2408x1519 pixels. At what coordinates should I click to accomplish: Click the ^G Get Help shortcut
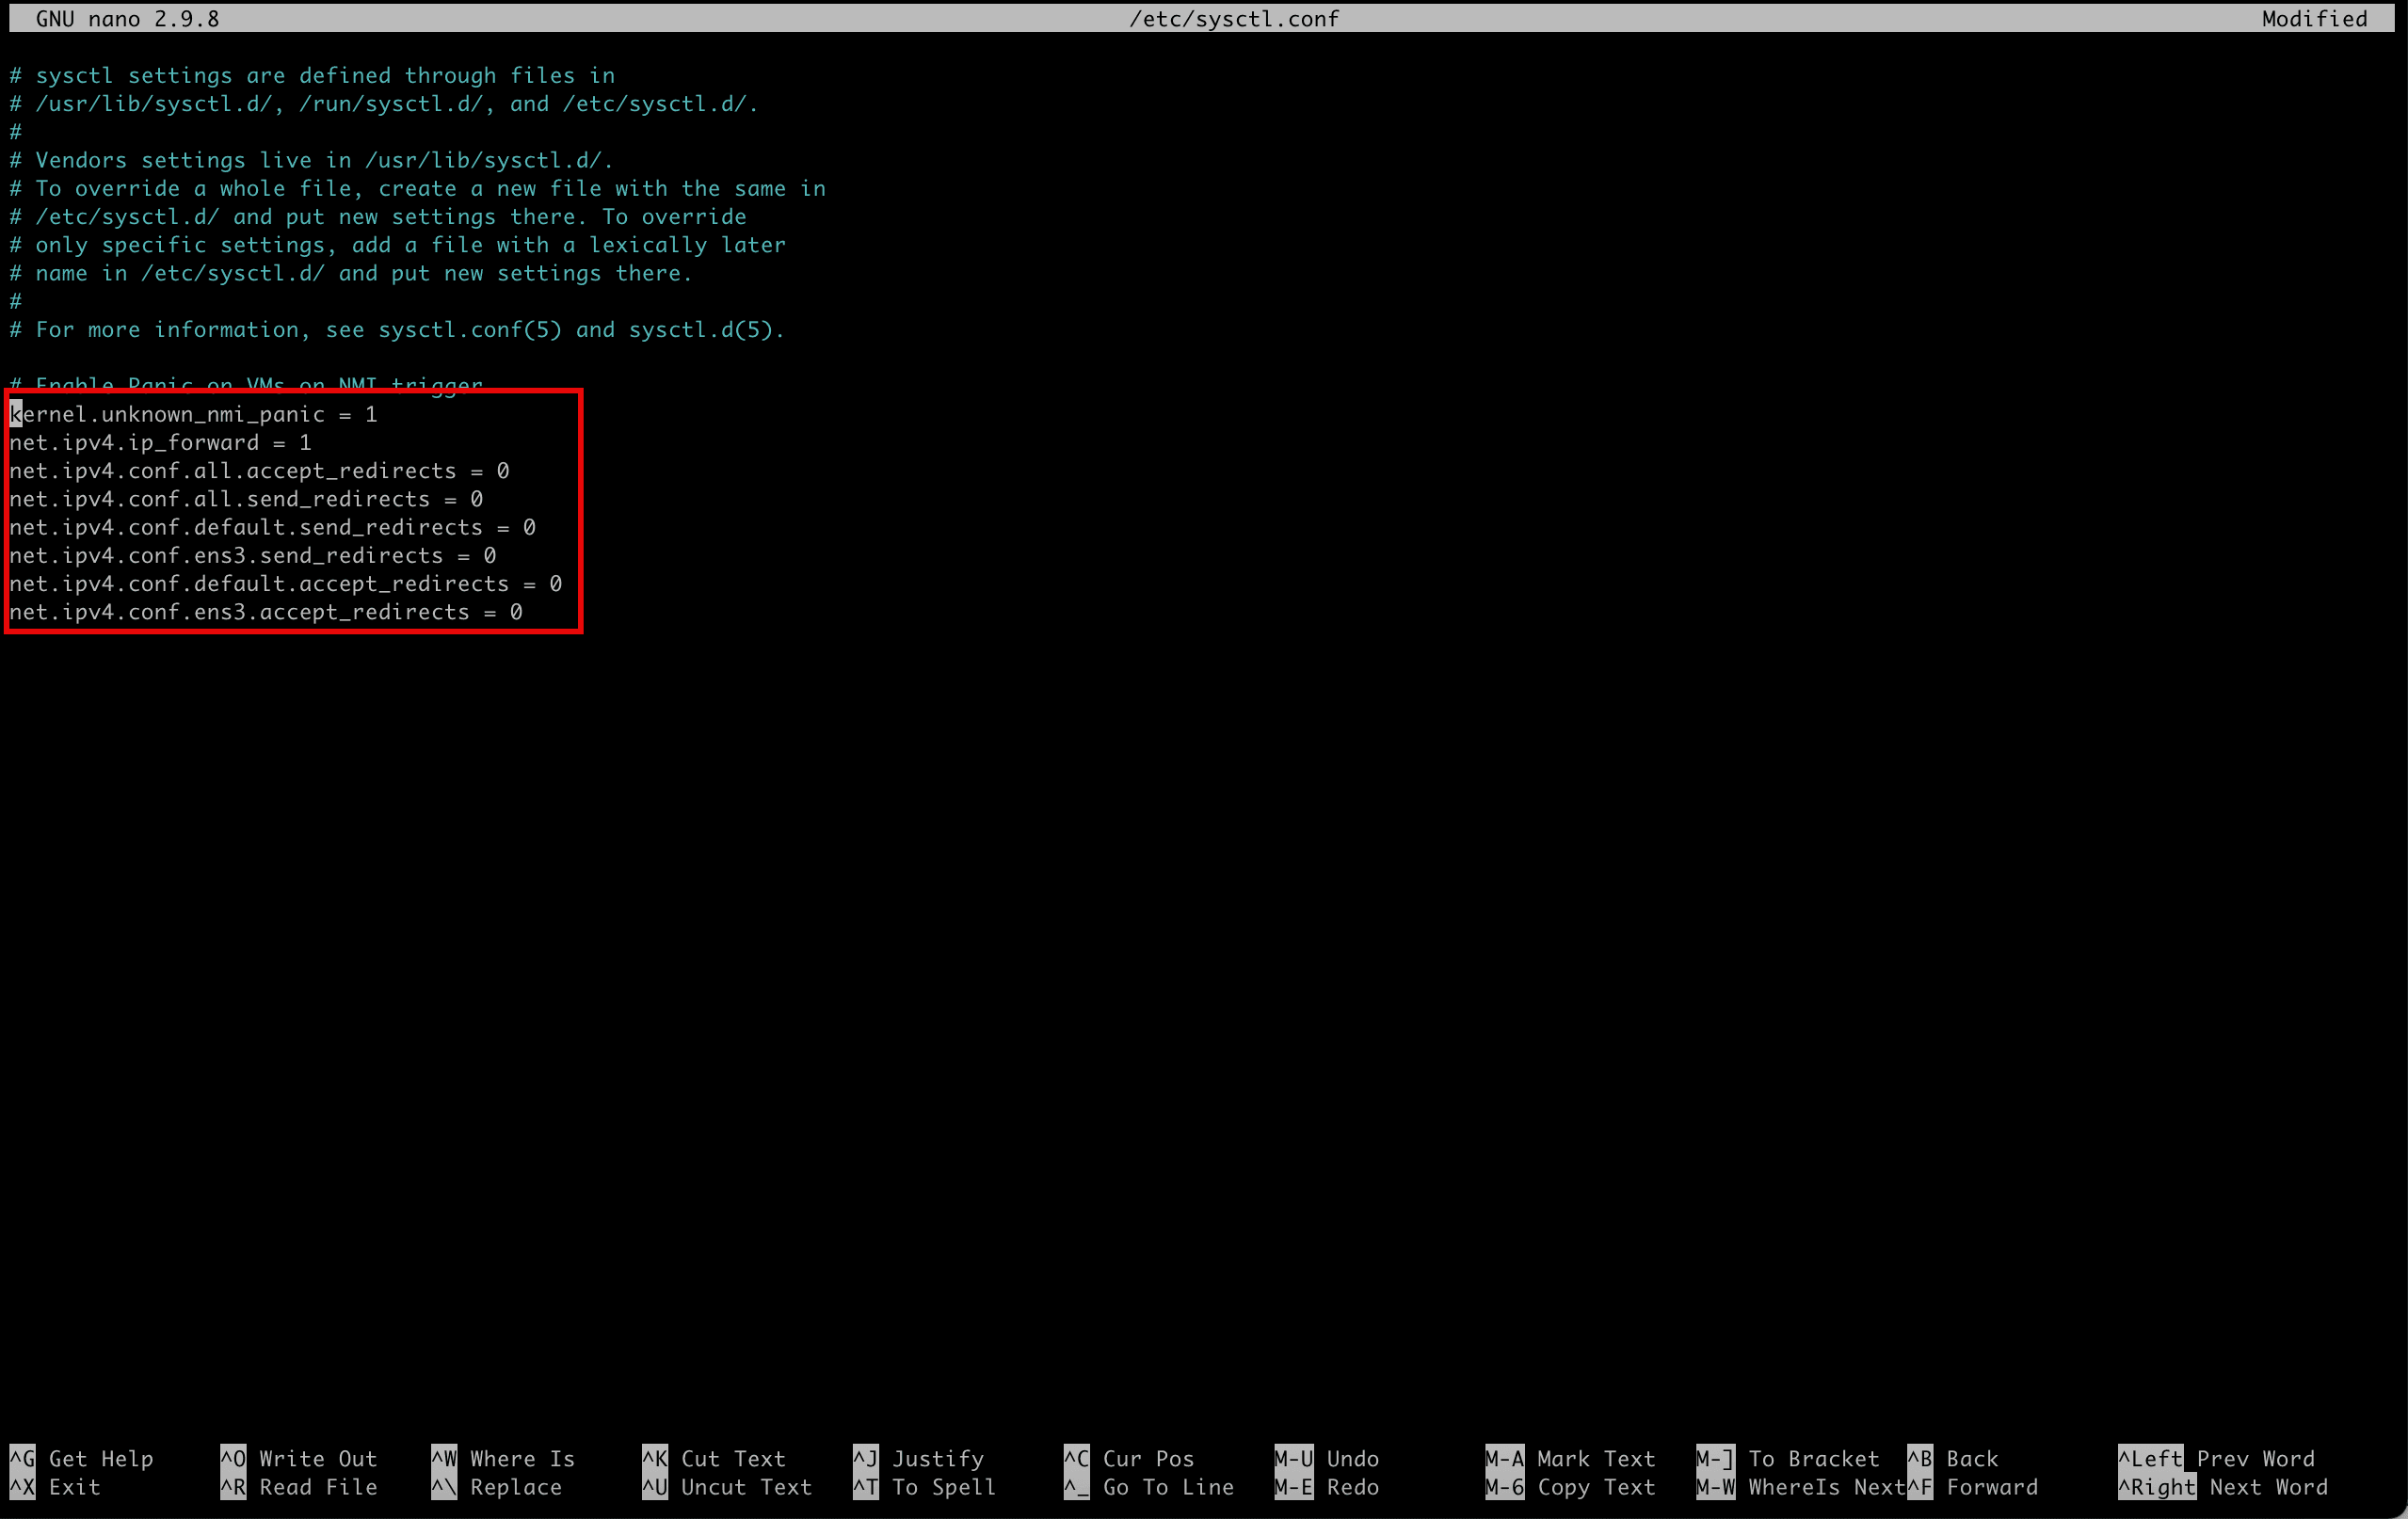81,1458
